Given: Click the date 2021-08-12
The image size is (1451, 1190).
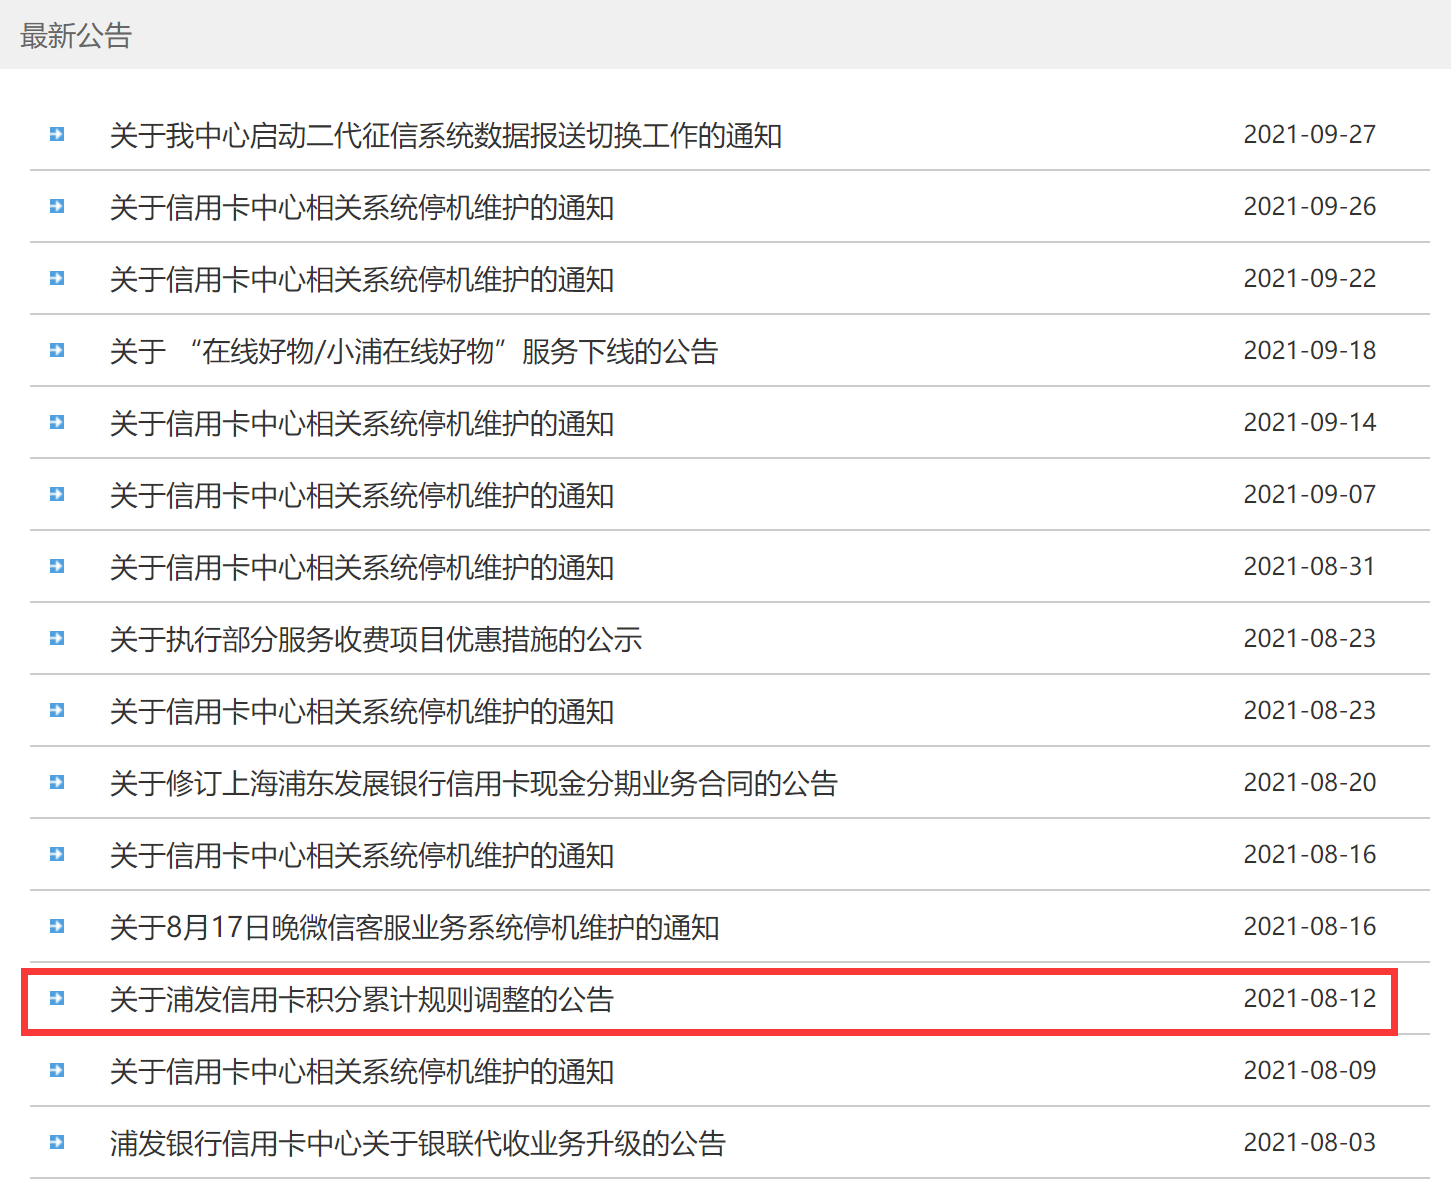Looking at the screenshot, I should pos(1310,998).
